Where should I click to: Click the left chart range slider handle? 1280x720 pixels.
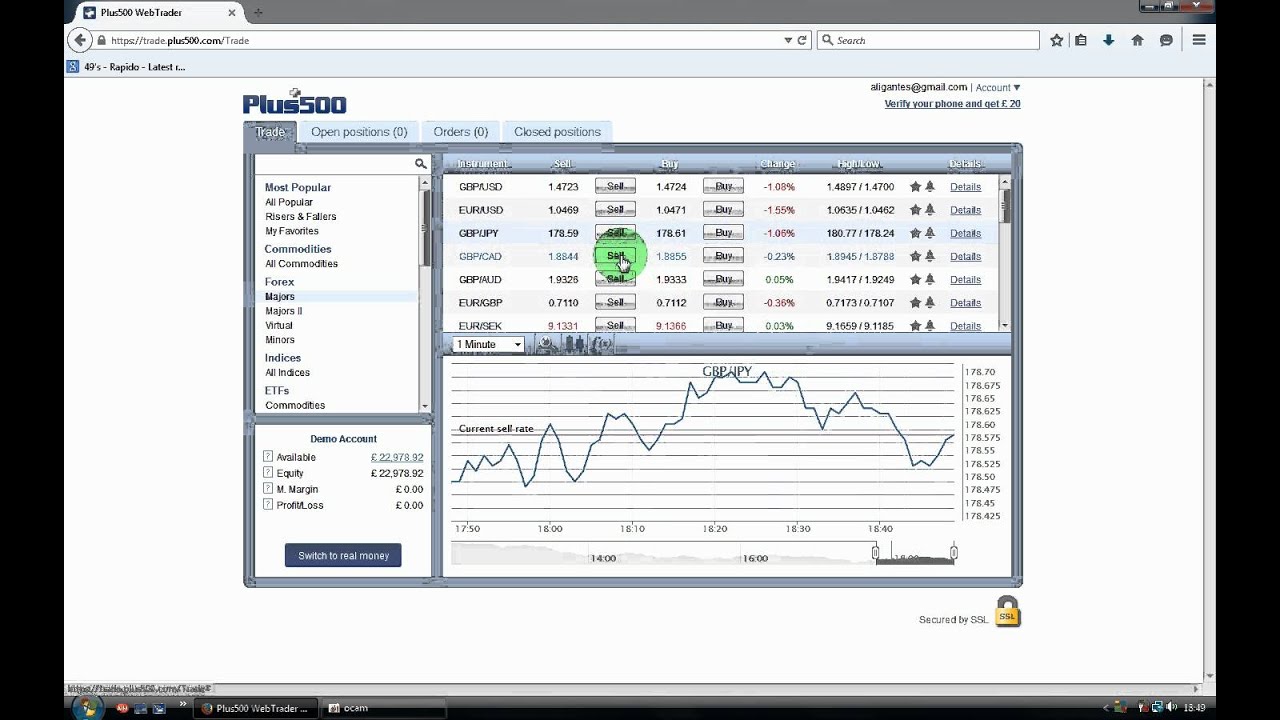[x=876, y=552]
